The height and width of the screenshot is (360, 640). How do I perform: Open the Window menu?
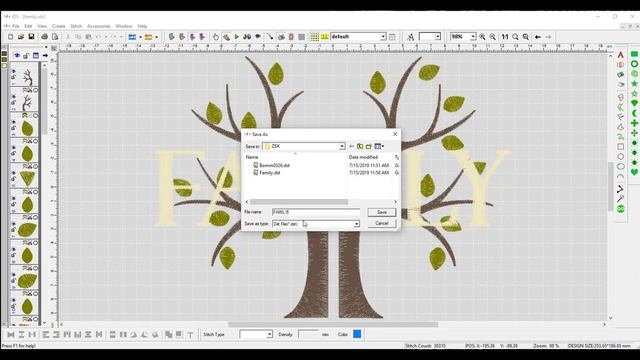click(124, 26)
